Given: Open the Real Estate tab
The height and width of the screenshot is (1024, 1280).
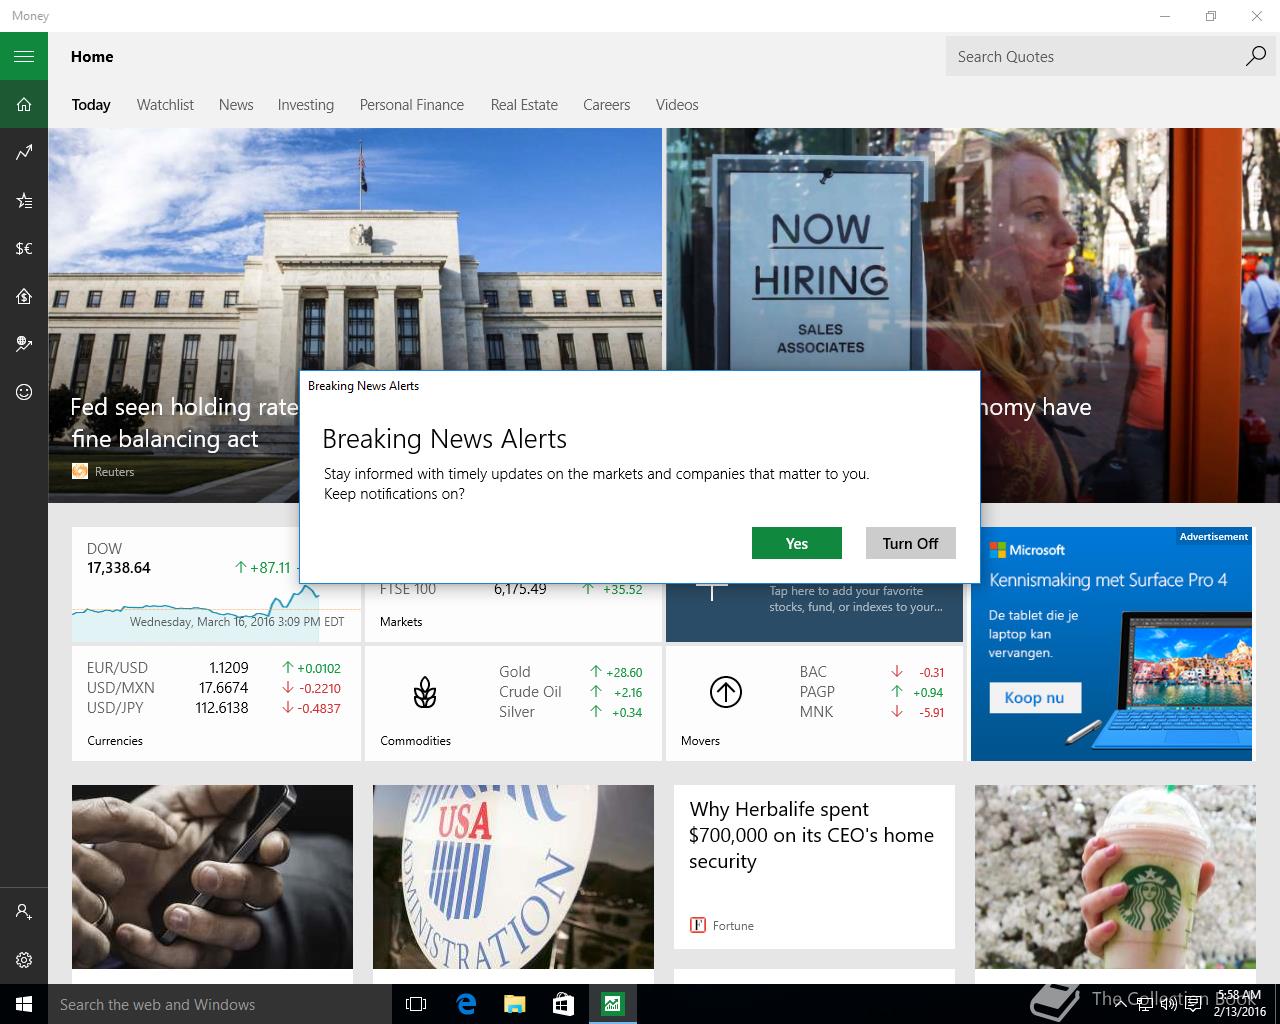Looking at the screenshot, I should [524, 105].
